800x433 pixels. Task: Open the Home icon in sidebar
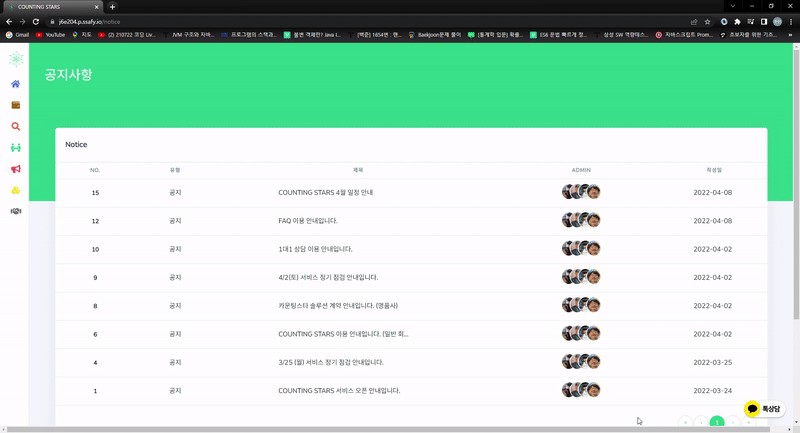pos(16,84)
